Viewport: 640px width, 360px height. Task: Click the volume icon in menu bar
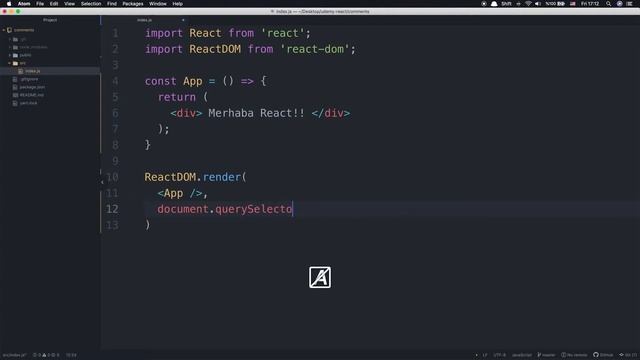538,4
